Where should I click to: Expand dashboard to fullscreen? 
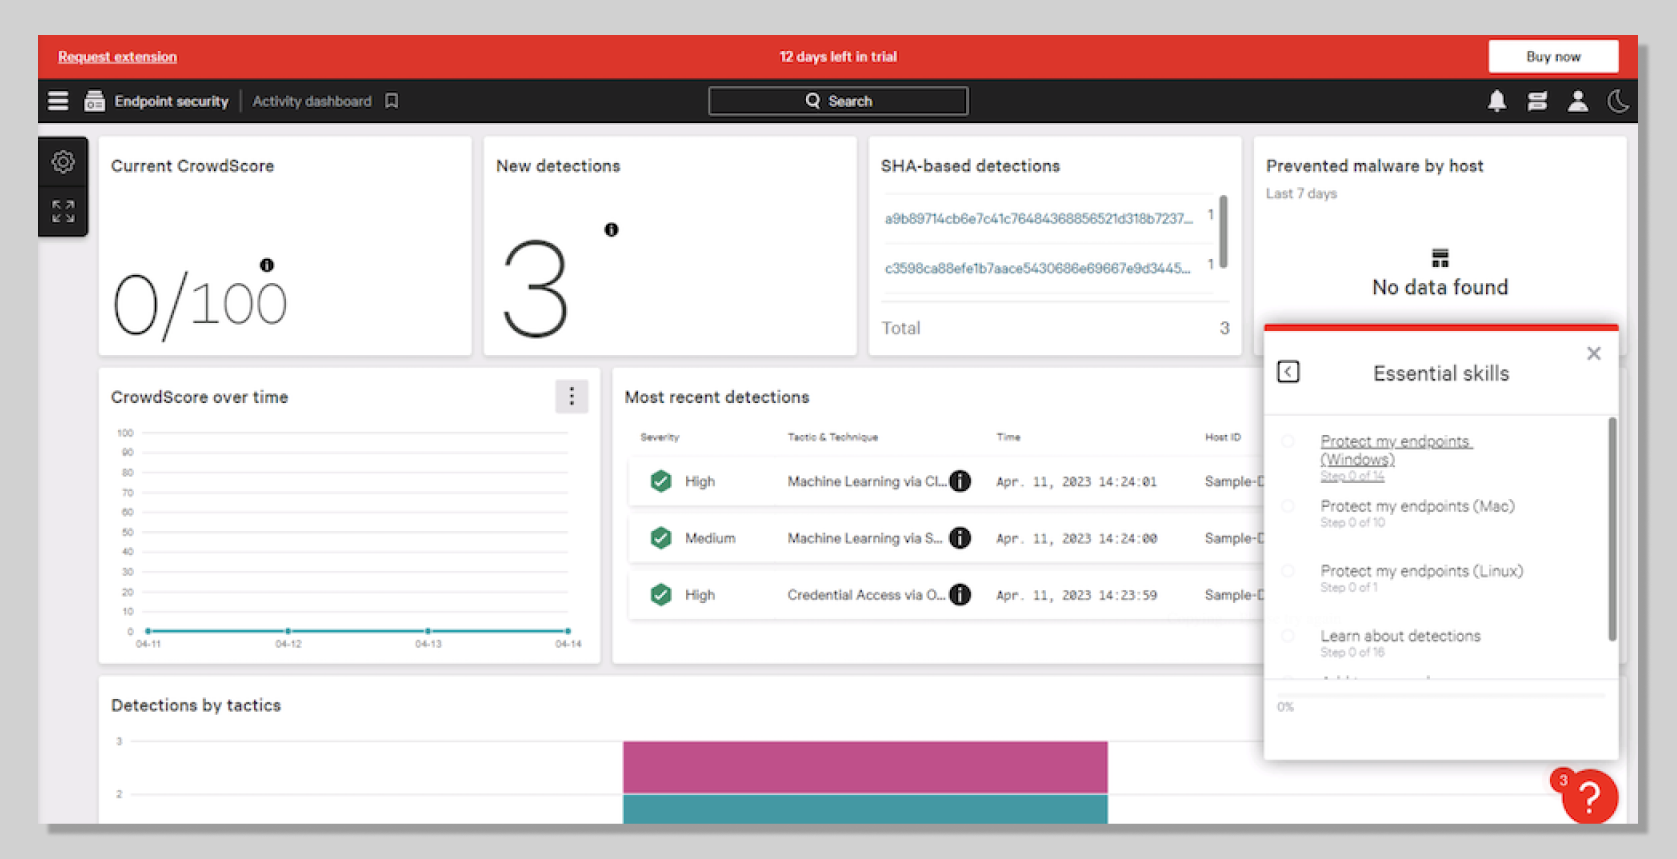point(63,211)
